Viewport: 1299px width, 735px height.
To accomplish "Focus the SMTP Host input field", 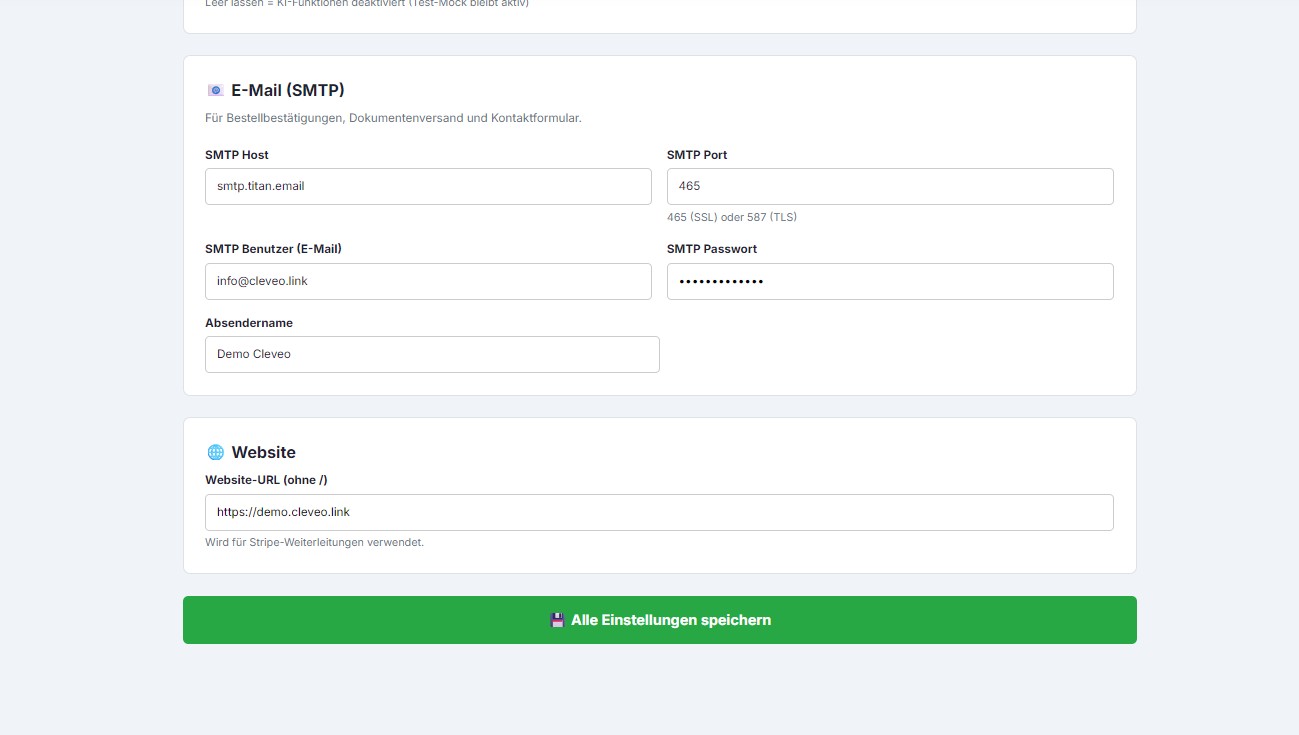I will coord(428,187).
